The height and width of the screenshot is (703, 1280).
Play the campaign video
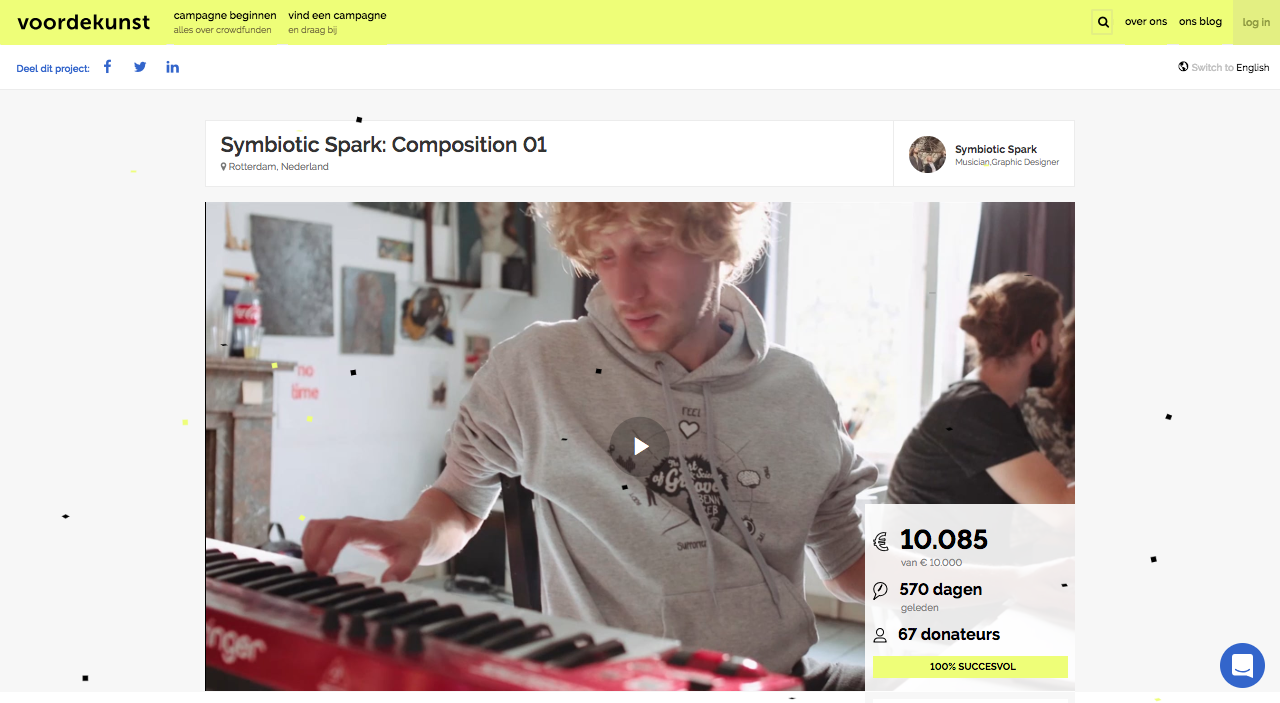[x=640, y=446]
